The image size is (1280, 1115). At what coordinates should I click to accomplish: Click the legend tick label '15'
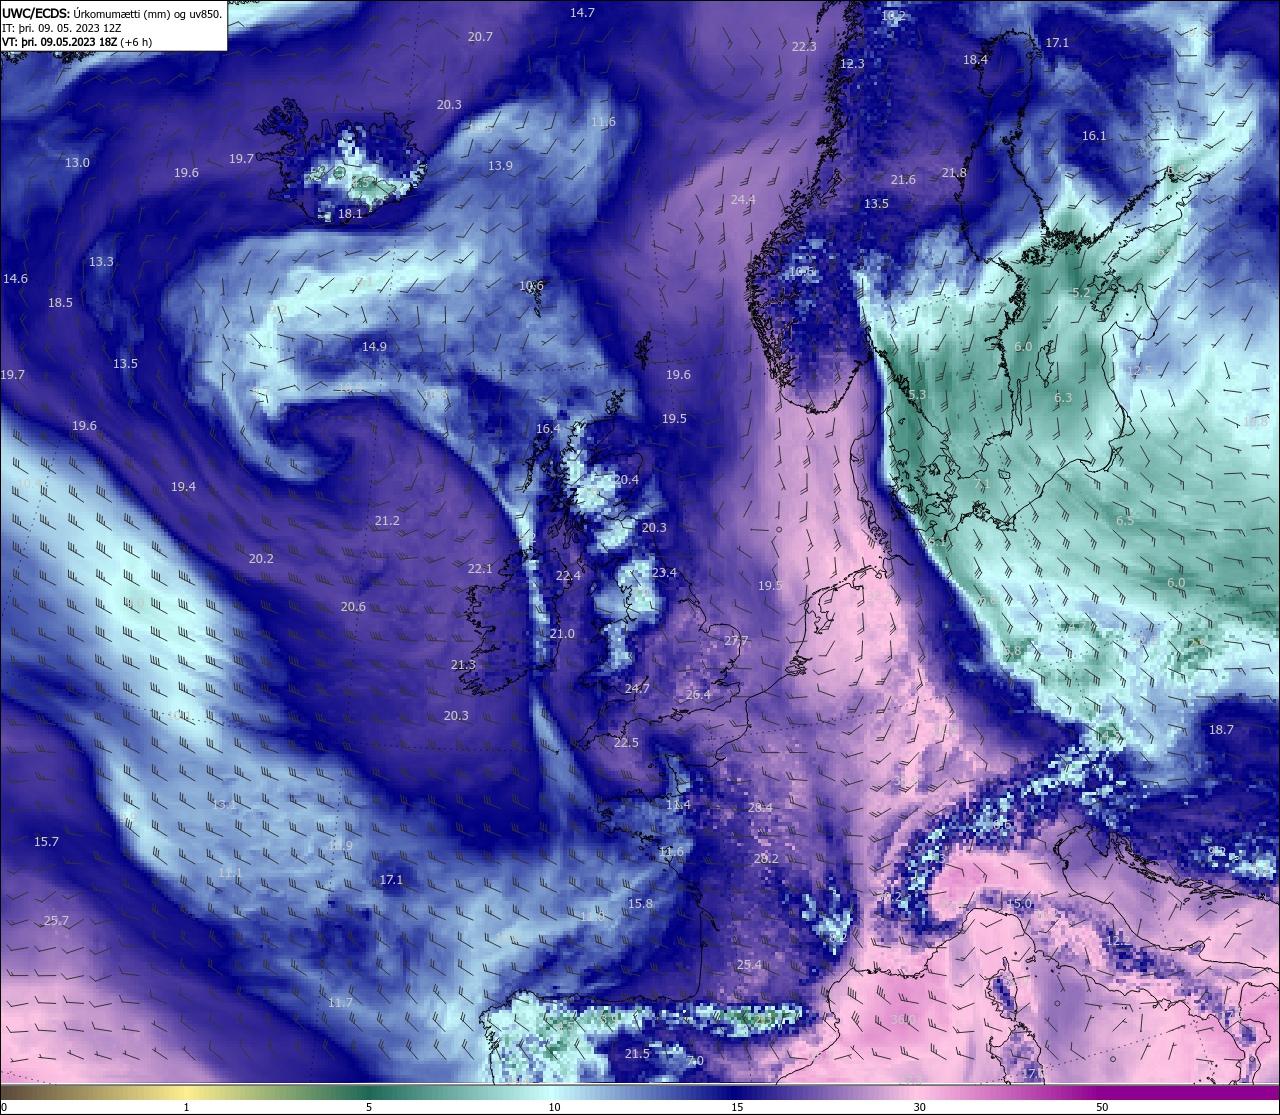[x=736, y=1107]
